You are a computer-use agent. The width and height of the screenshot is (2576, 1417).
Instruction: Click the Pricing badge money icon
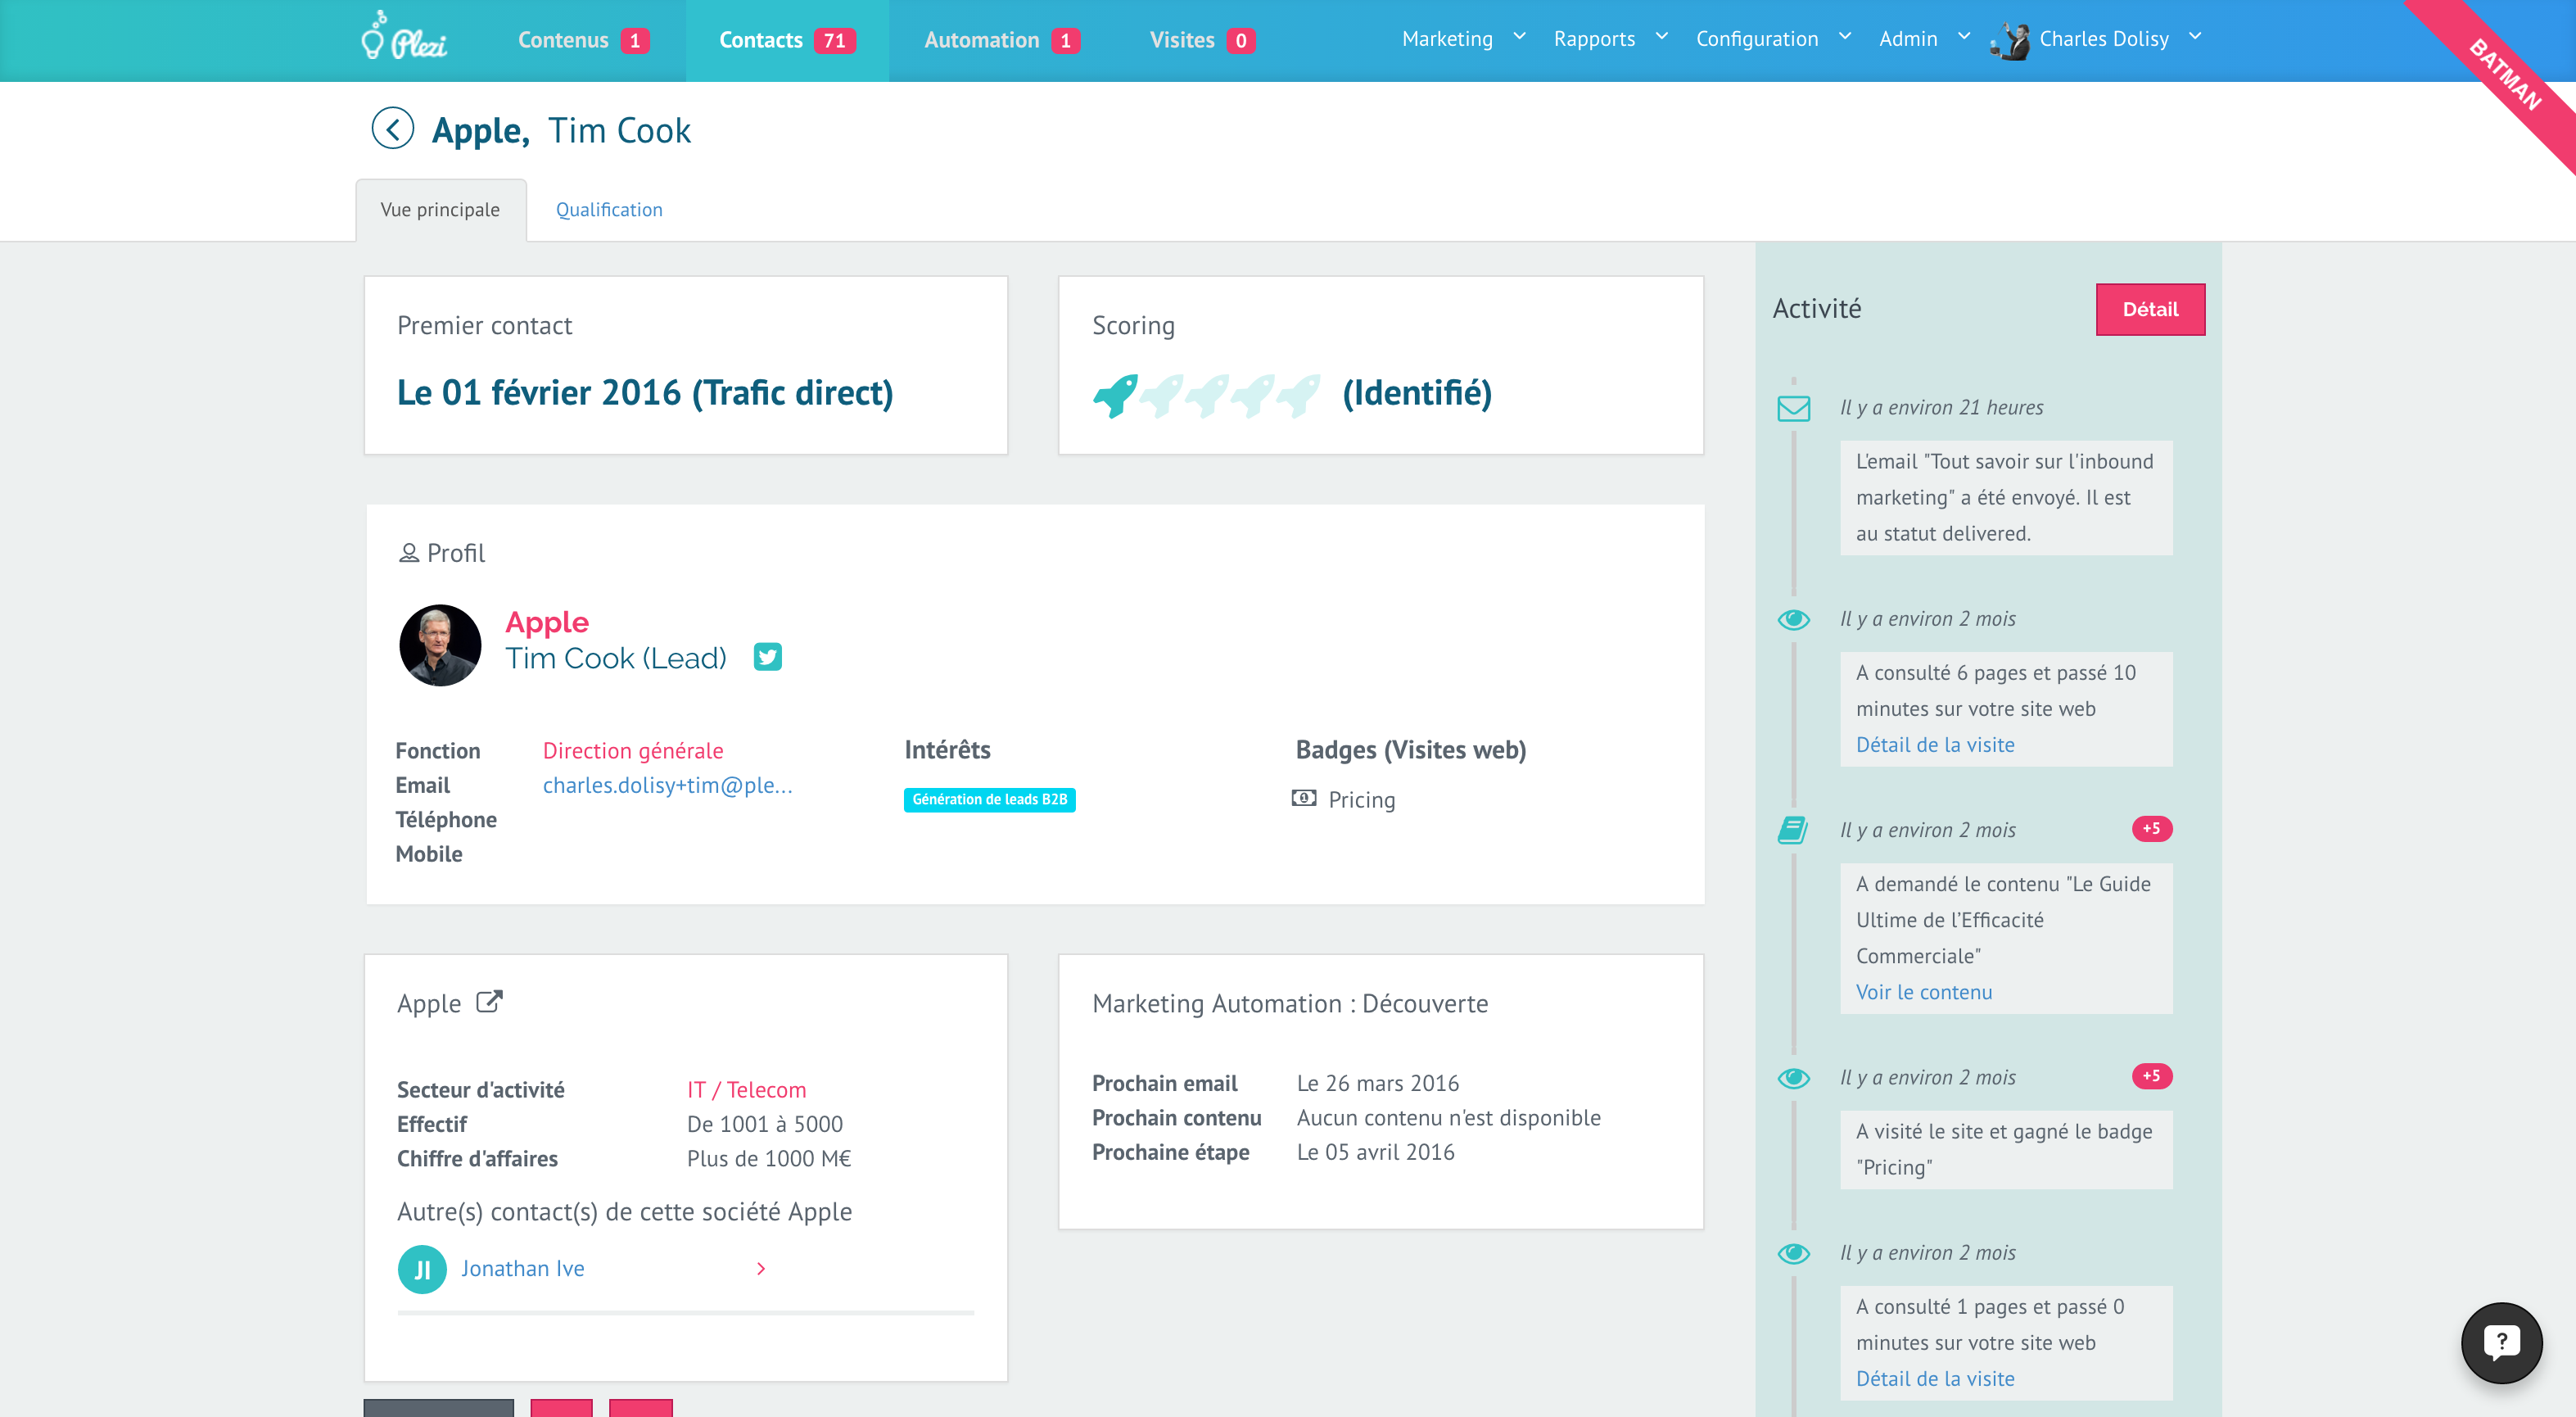tap(1304, 798)
